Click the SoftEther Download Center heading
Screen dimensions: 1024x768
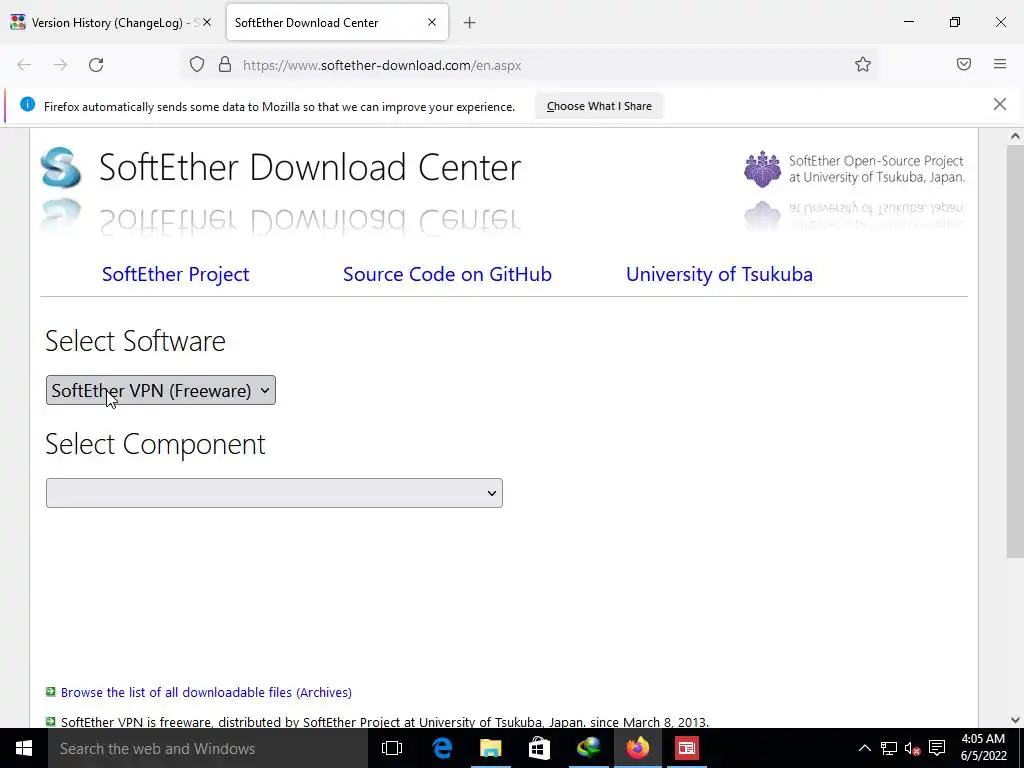point(310,167)
